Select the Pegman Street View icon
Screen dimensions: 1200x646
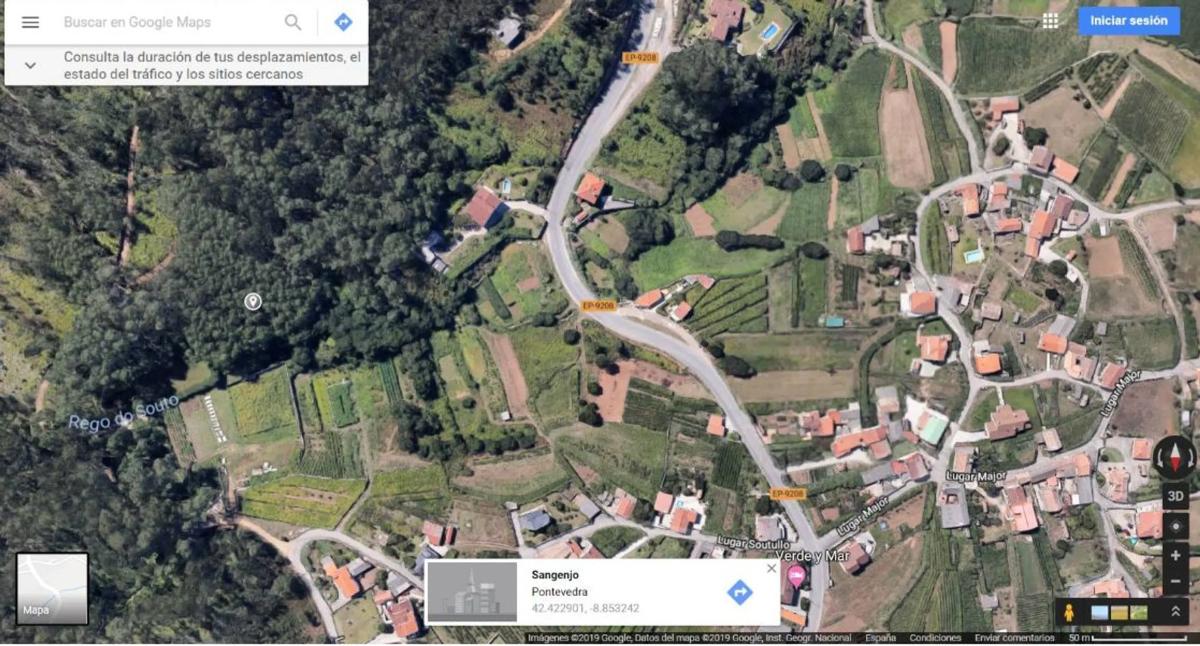(x=1069, y=612)
